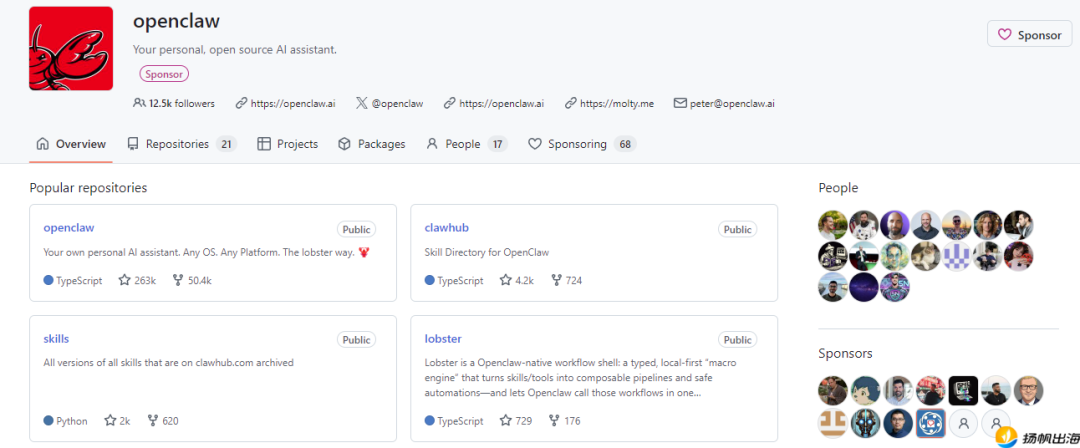The height and width of the screenshot is (448, 1080).
Task: Open the X @openclaw profile link
Action: (x=389, y=103)
